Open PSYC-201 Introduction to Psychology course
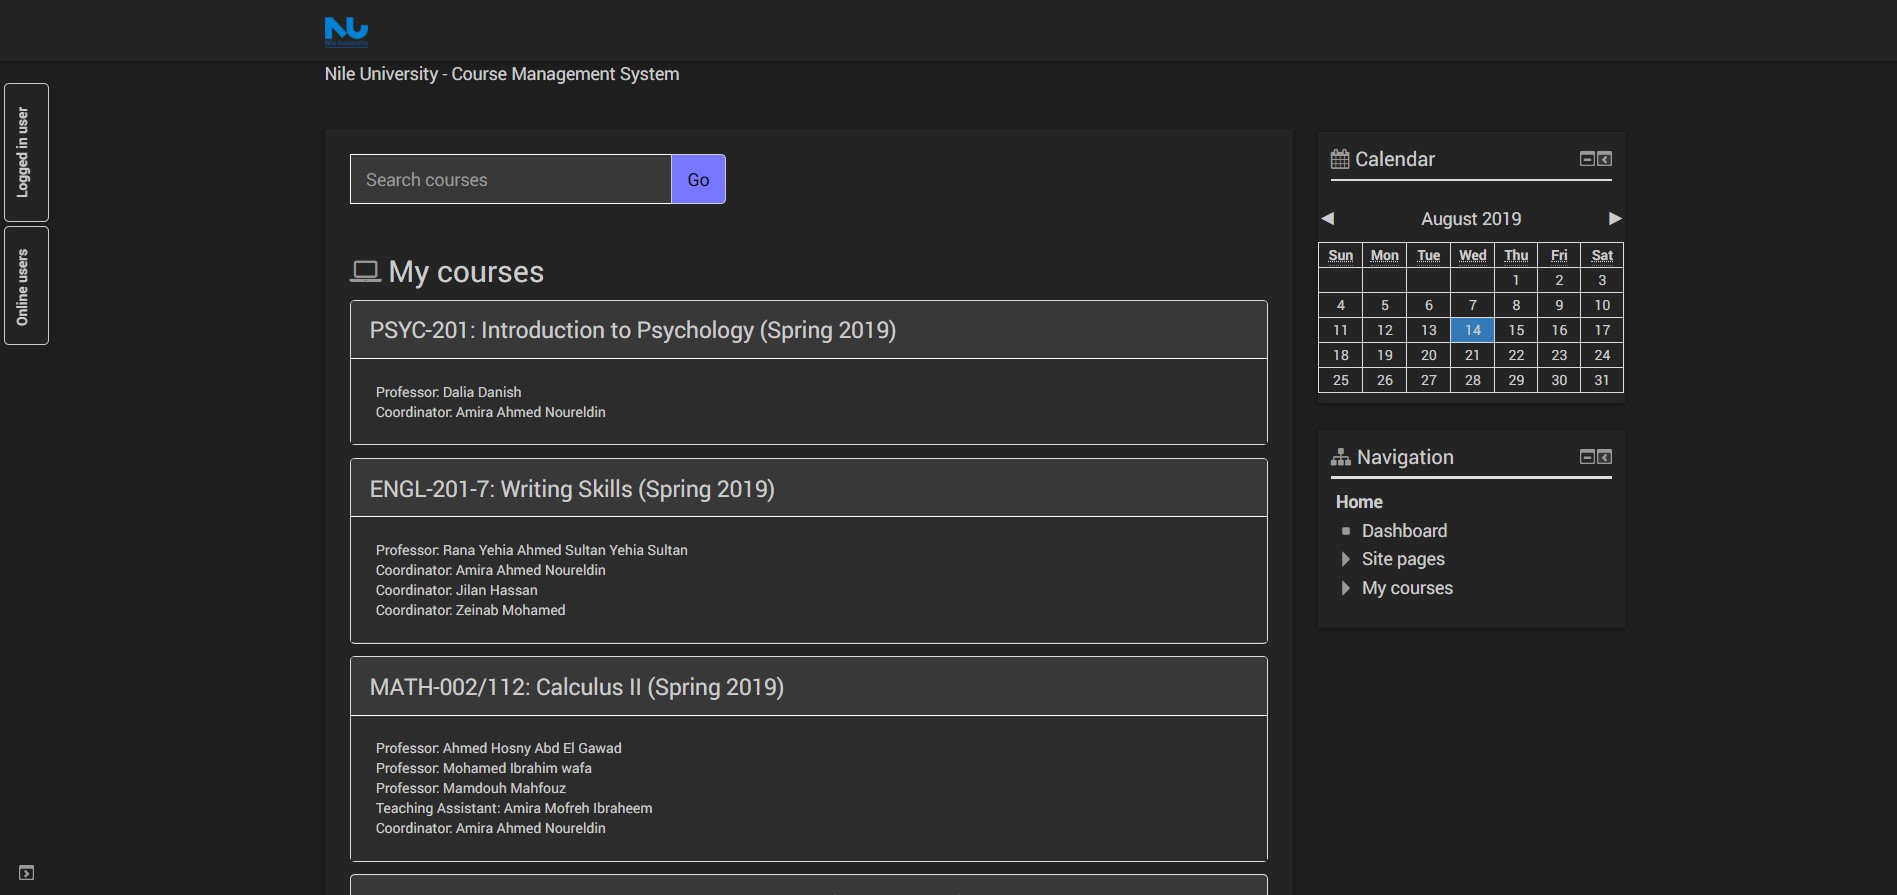This screenshot has width=1897, height=895. coord(633,330)
